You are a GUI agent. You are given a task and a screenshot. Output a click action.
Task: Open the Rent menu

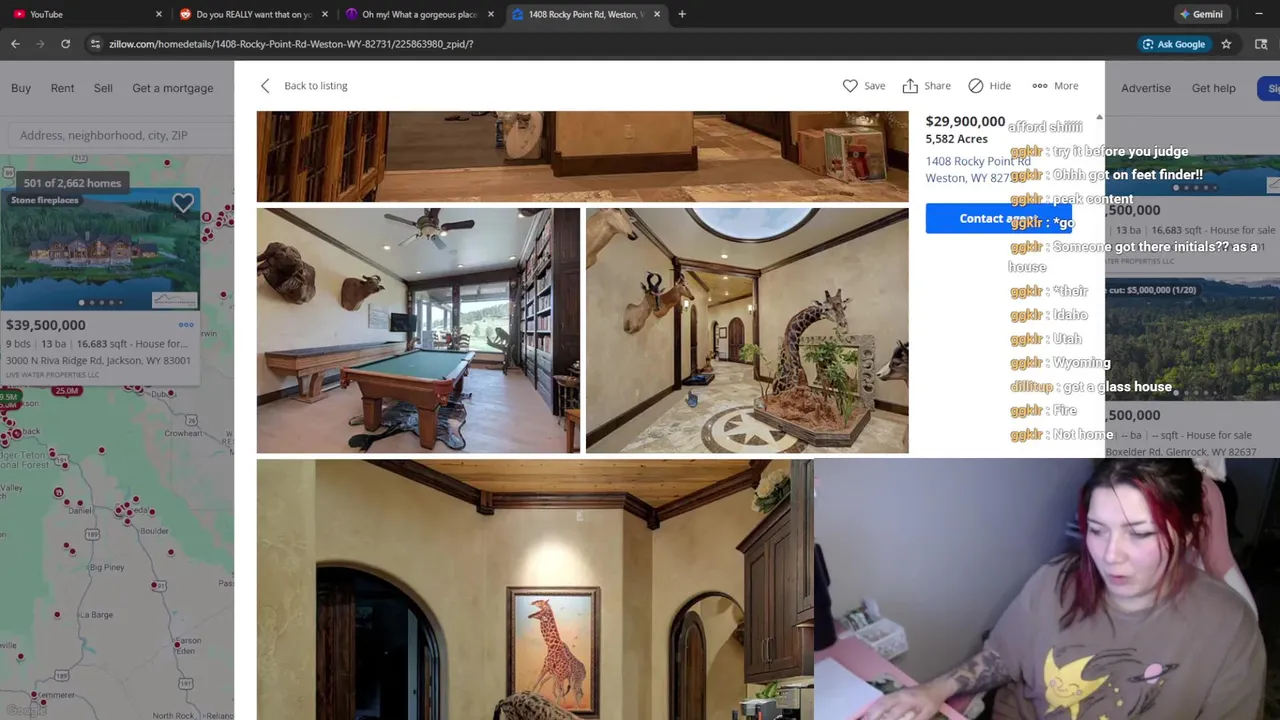click(x=62, y=88)
